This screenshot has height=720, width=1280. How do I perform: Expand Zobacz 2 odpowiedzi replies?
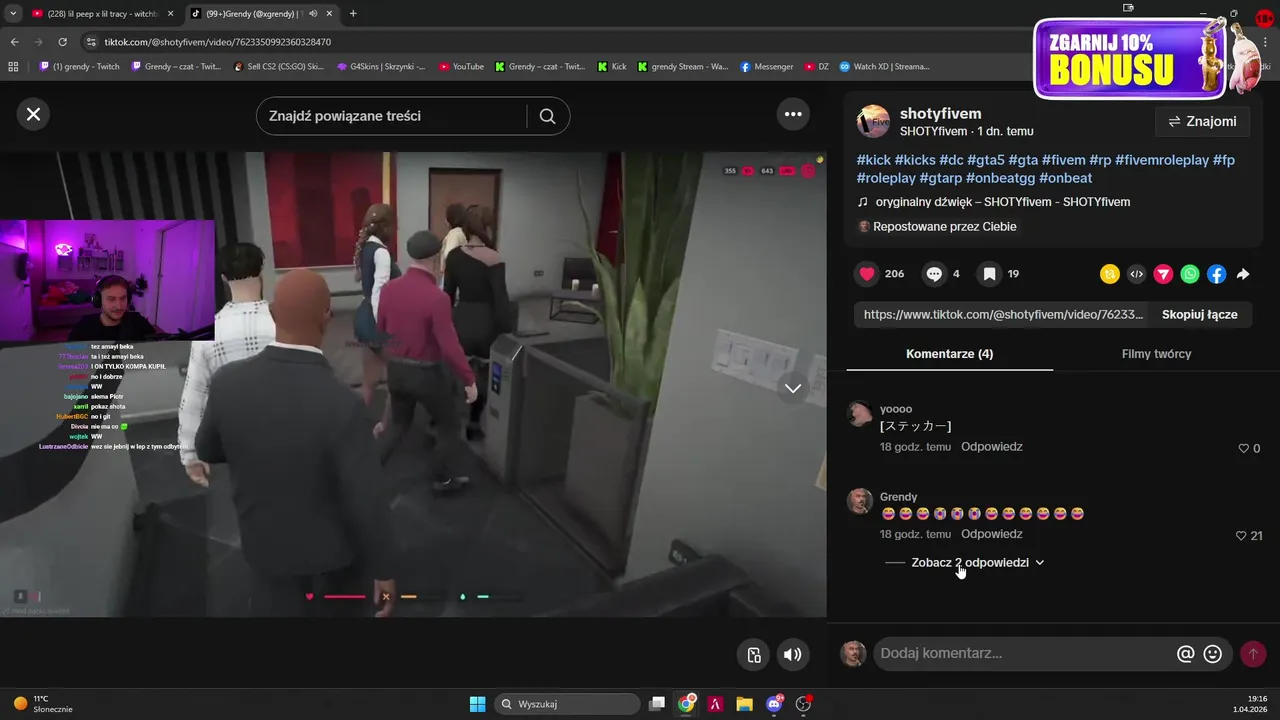click(x=978, y=562)
